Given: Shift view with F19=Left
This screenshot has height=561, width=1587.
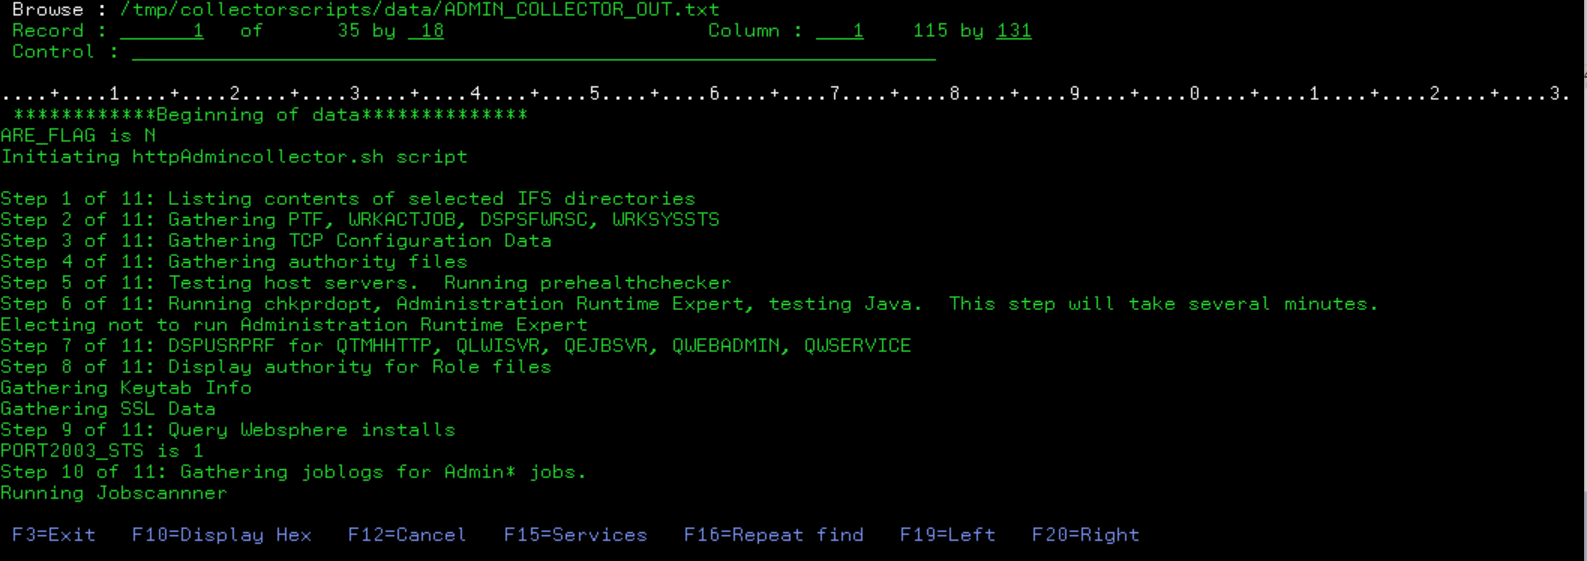Looking at the screenshot, I should pos(948,535).
